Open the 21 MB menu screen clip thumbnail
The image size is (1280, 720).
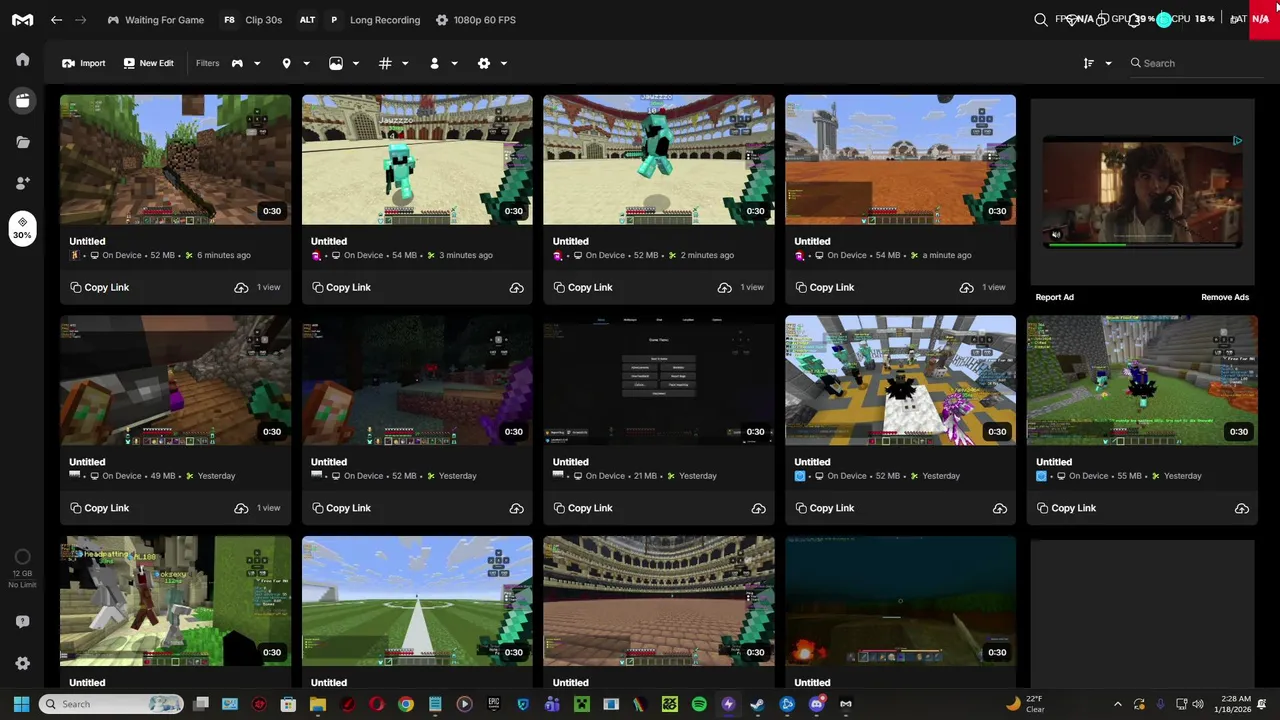(658, 381)
